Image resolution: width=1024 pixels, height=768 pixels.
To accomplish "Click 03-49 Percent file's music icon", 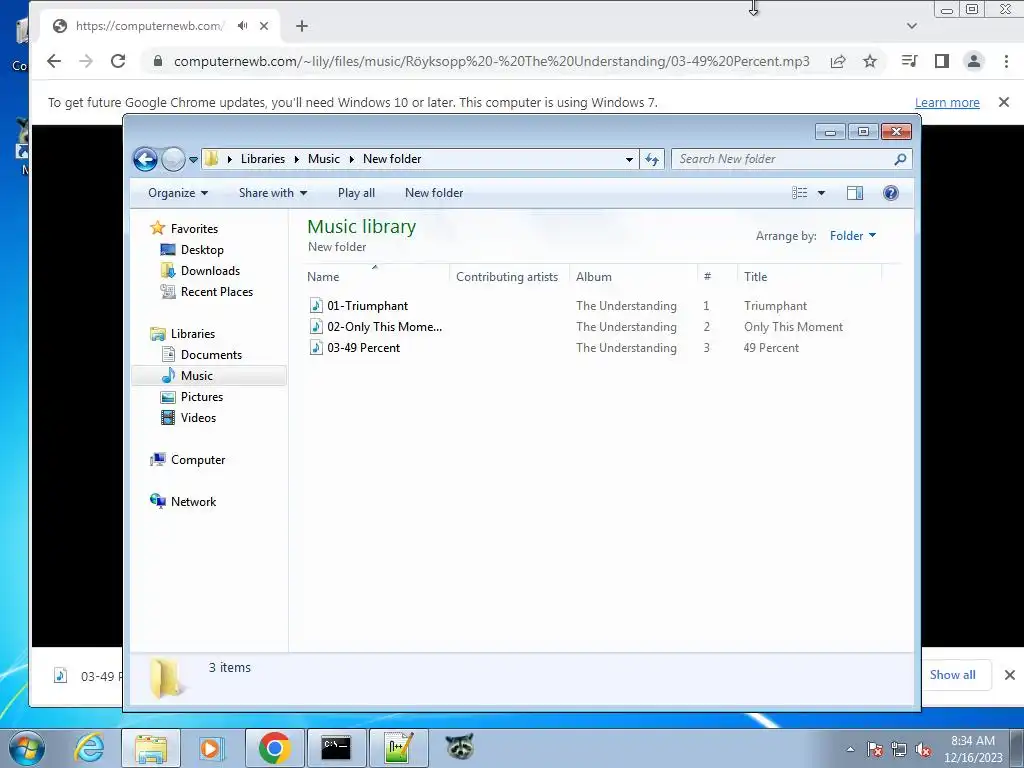I will pos(316,347).
